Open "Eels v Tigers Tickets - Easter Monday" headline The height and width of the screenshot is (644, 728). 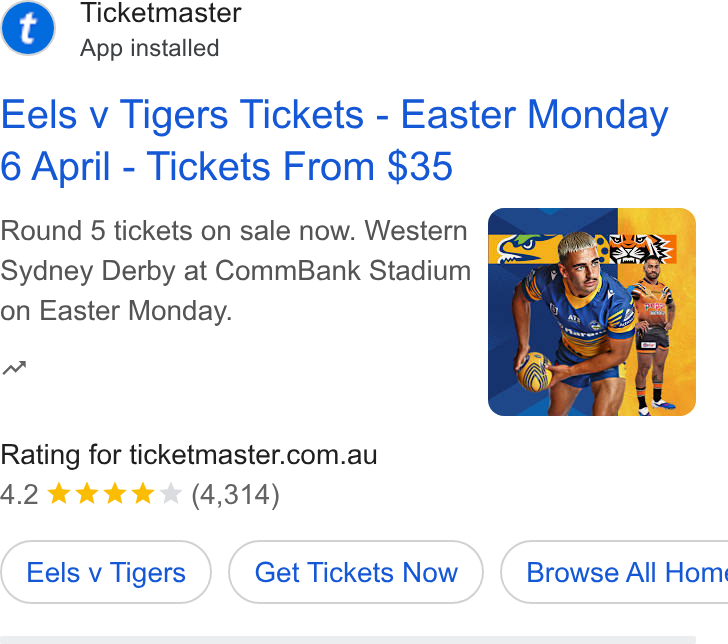point(334,114)
